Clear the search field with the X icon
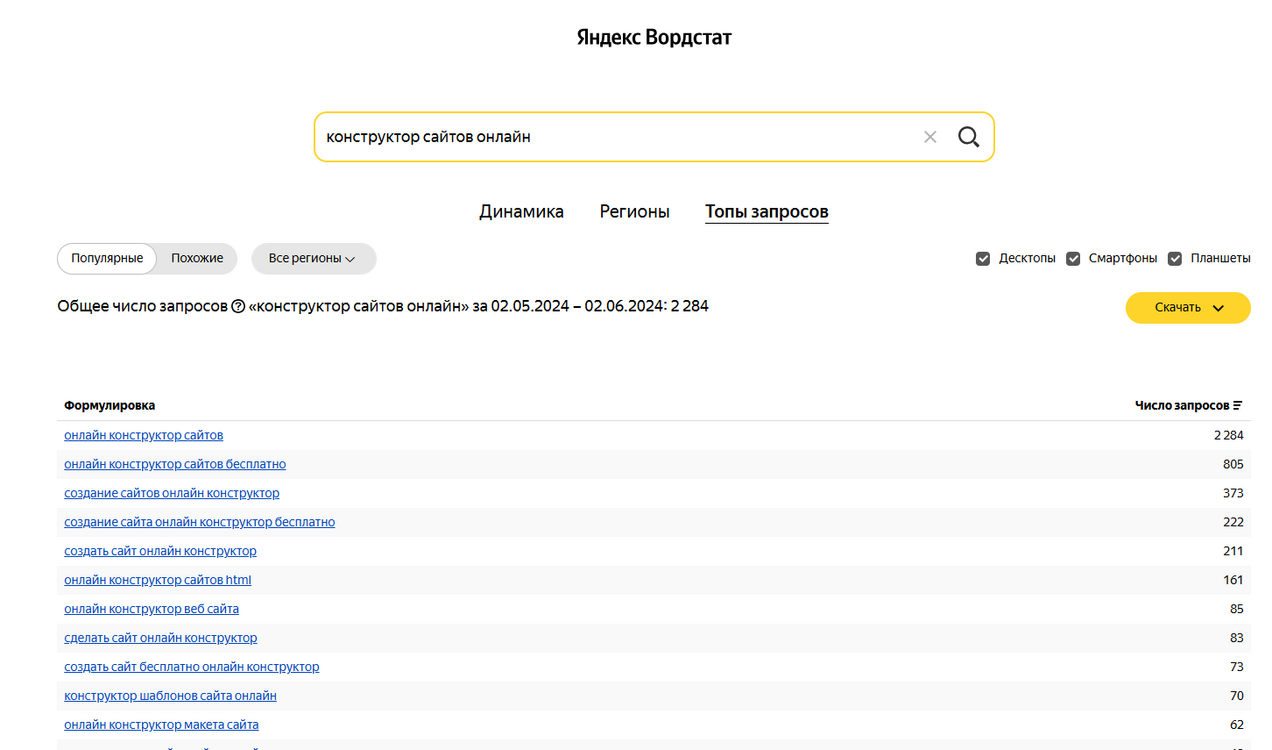The image size is (1272, 750). tap(930, 137)
